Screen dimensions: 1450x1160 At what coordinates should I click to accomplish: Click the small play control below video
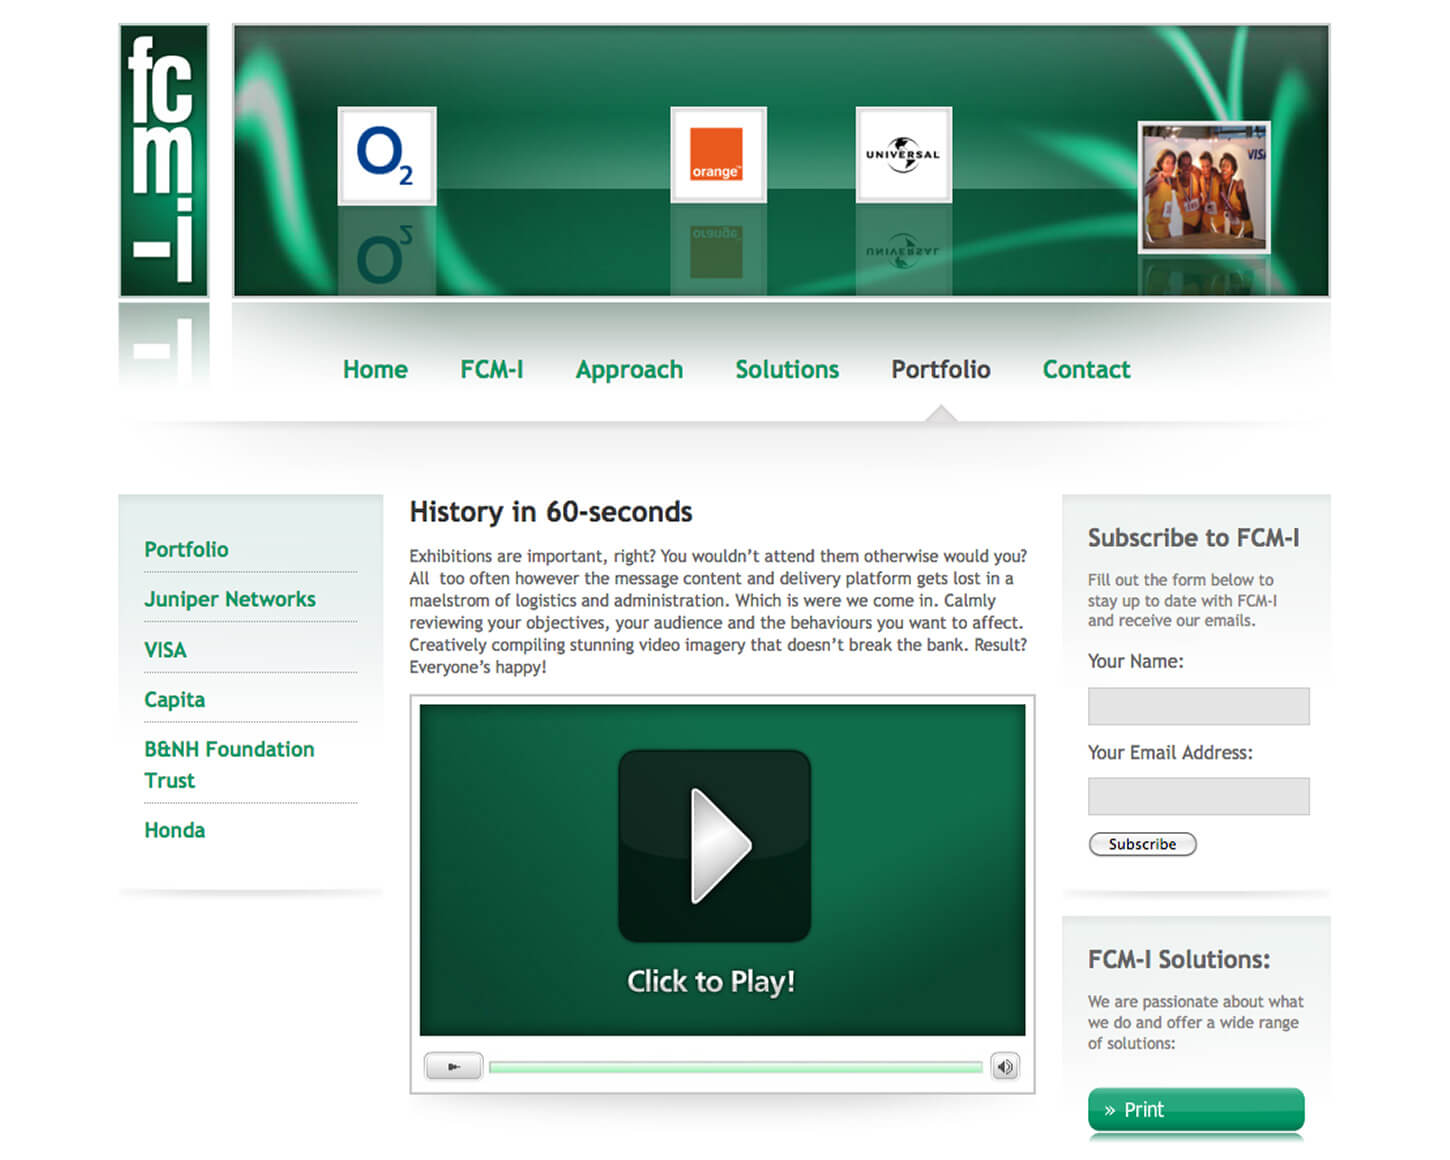pyautogui.click(x=453, y=1067)
